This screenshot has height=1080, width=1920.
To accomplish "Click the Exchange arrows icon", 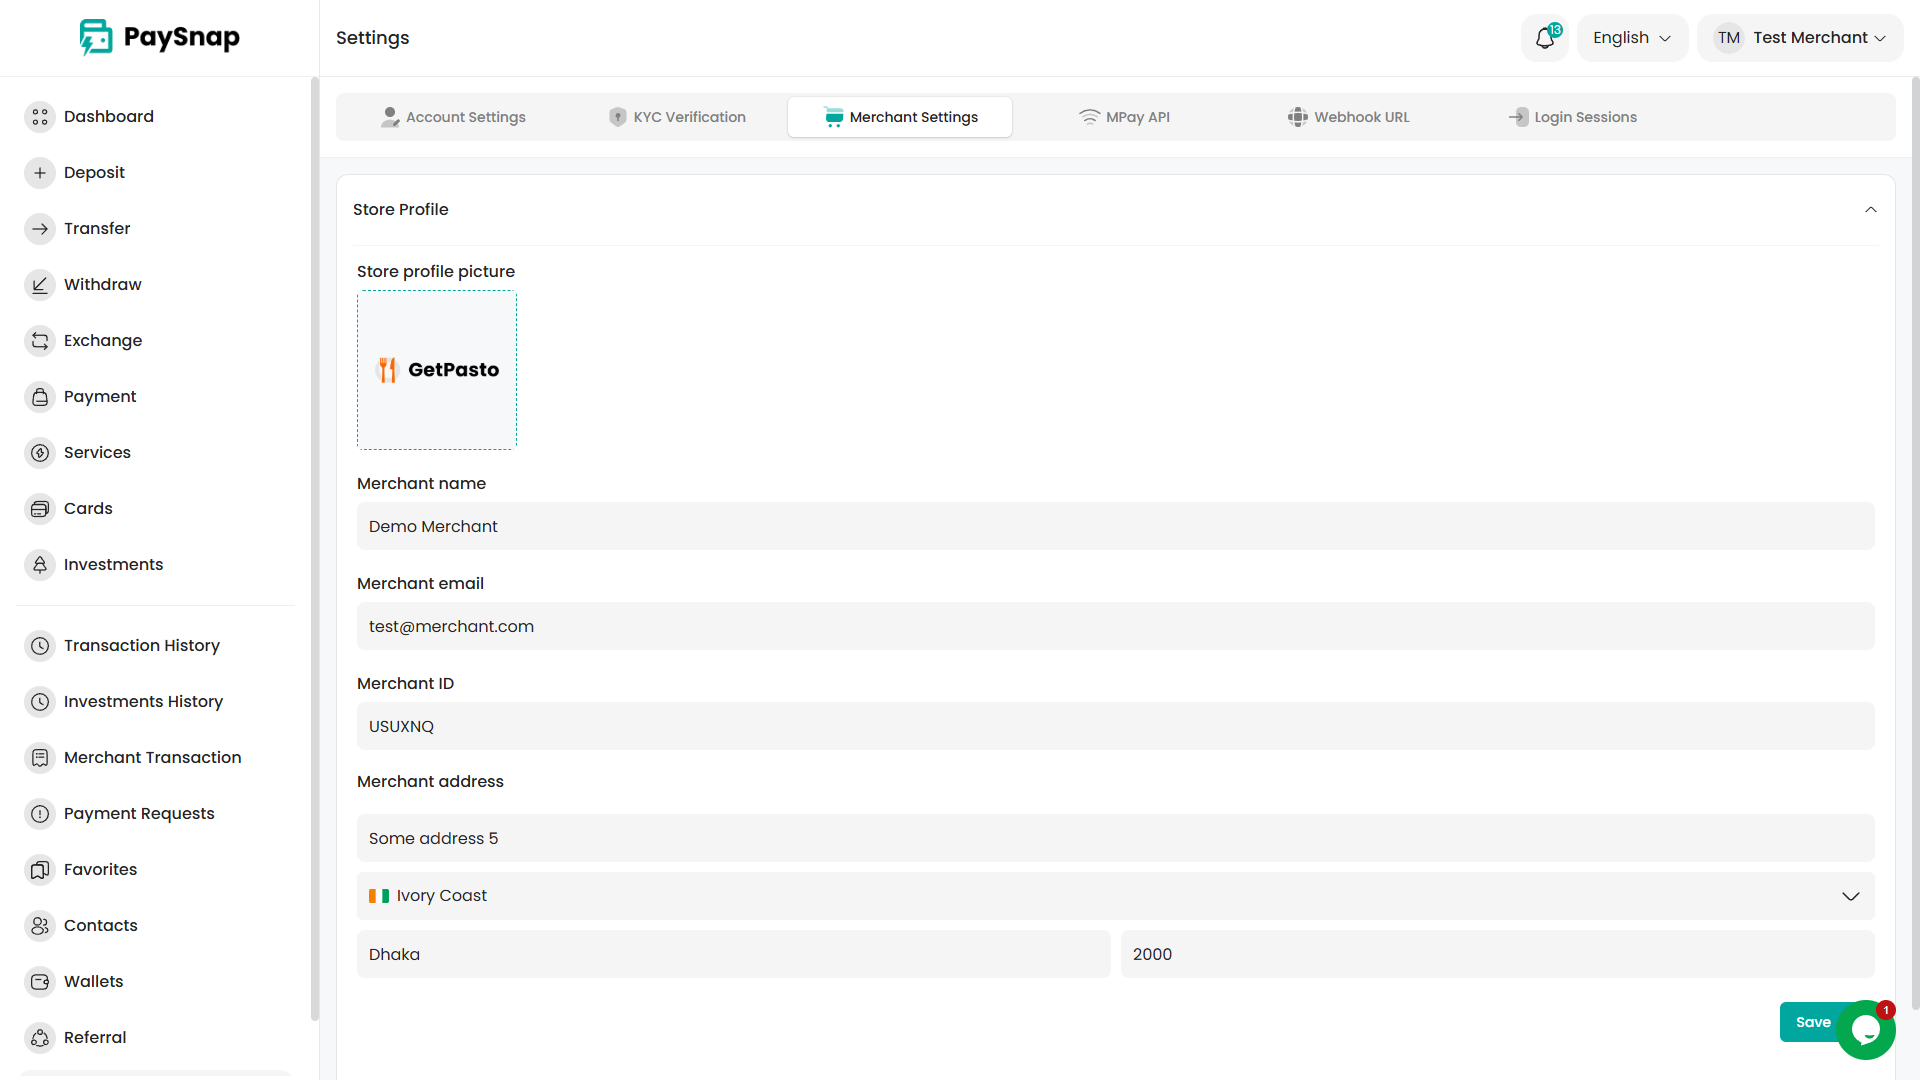I will coord(40,341).
